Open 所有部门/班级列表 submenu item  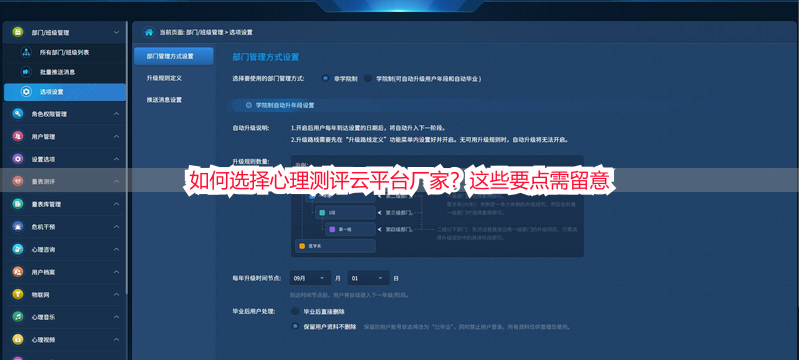65,53
